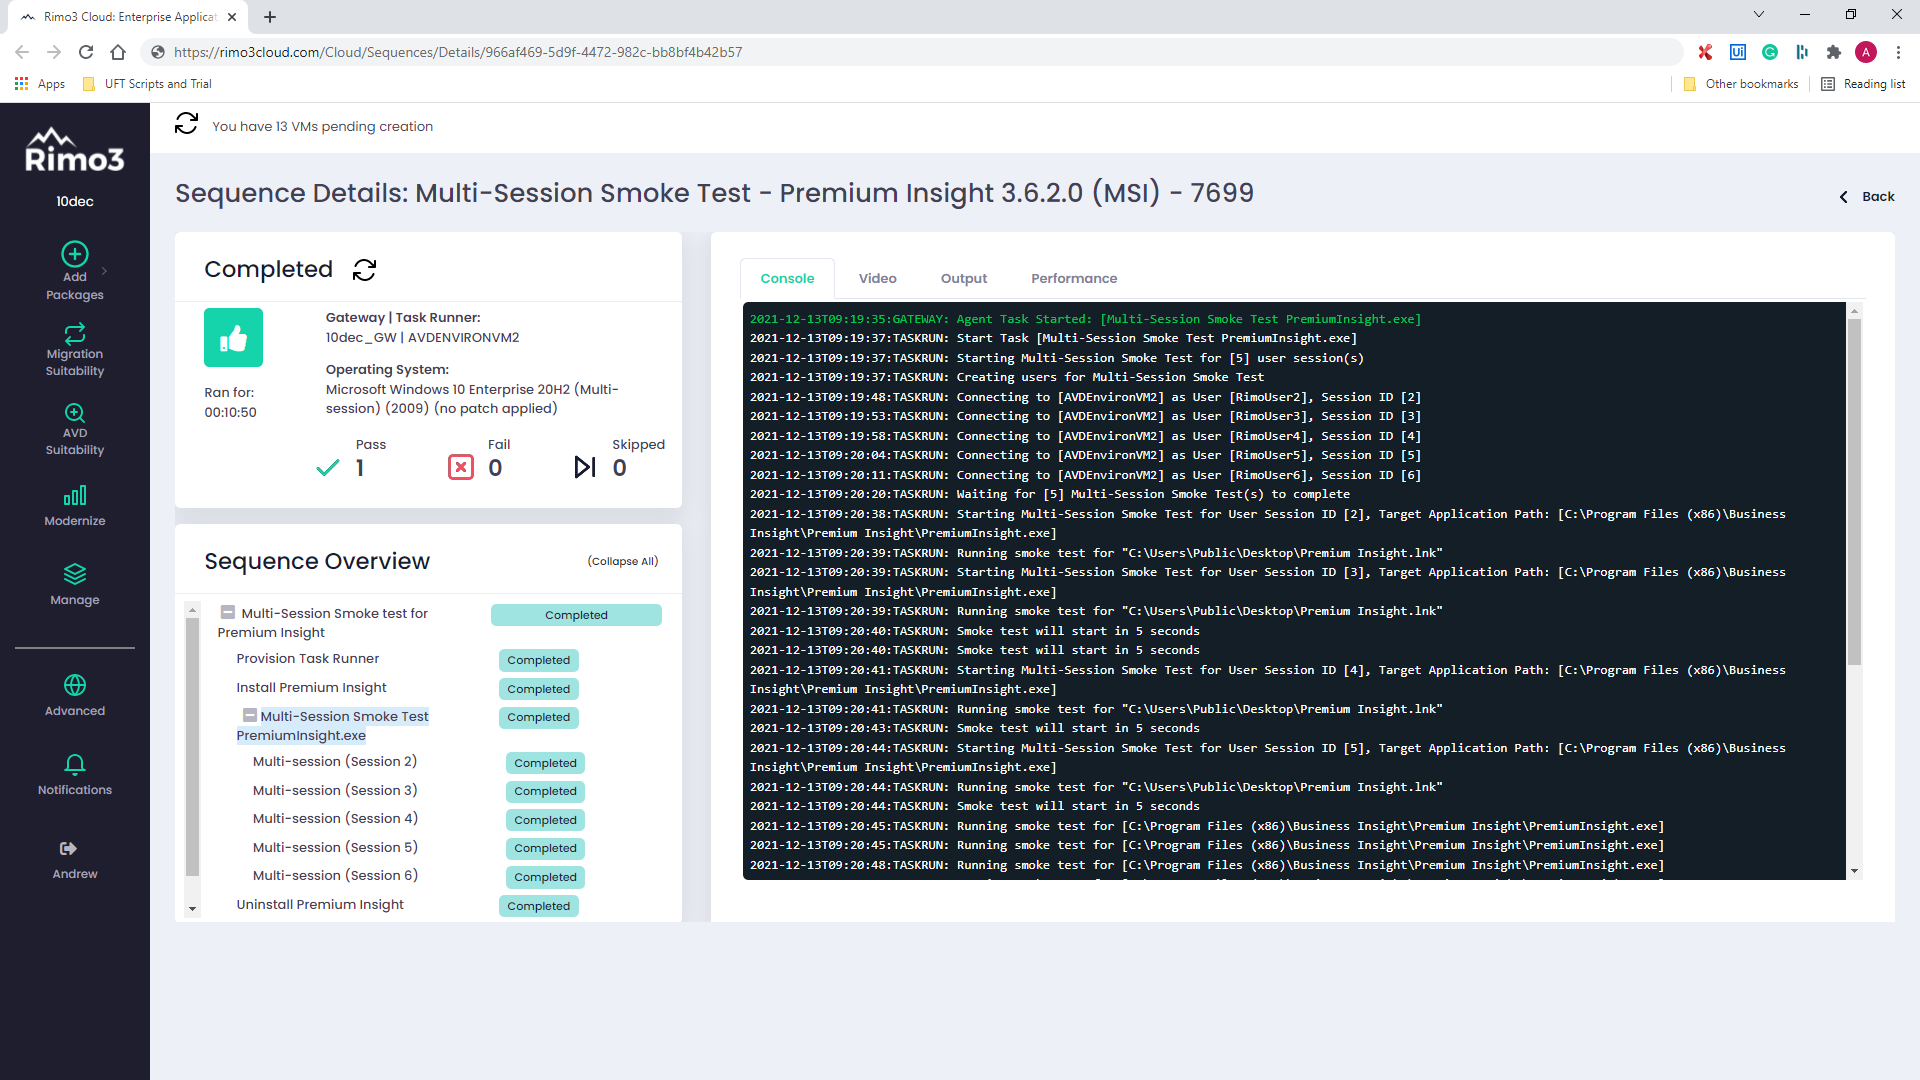1920x1080 pixels.
Task: Click Collapse All in Sequence Overview
Action: [x=622, y=561]
